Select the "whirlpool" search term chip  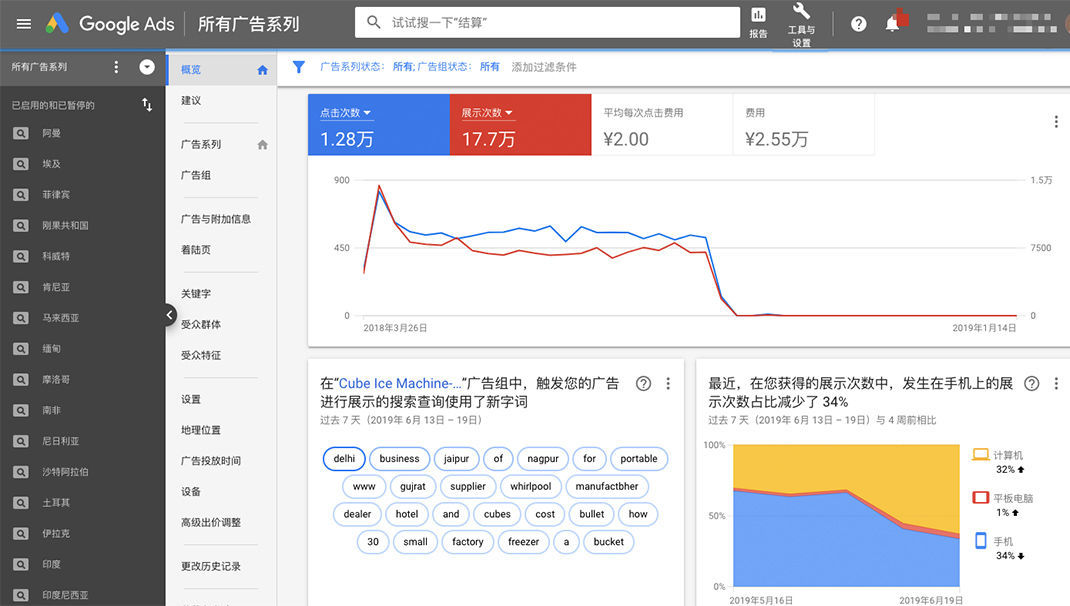click(x=530, y=486)
